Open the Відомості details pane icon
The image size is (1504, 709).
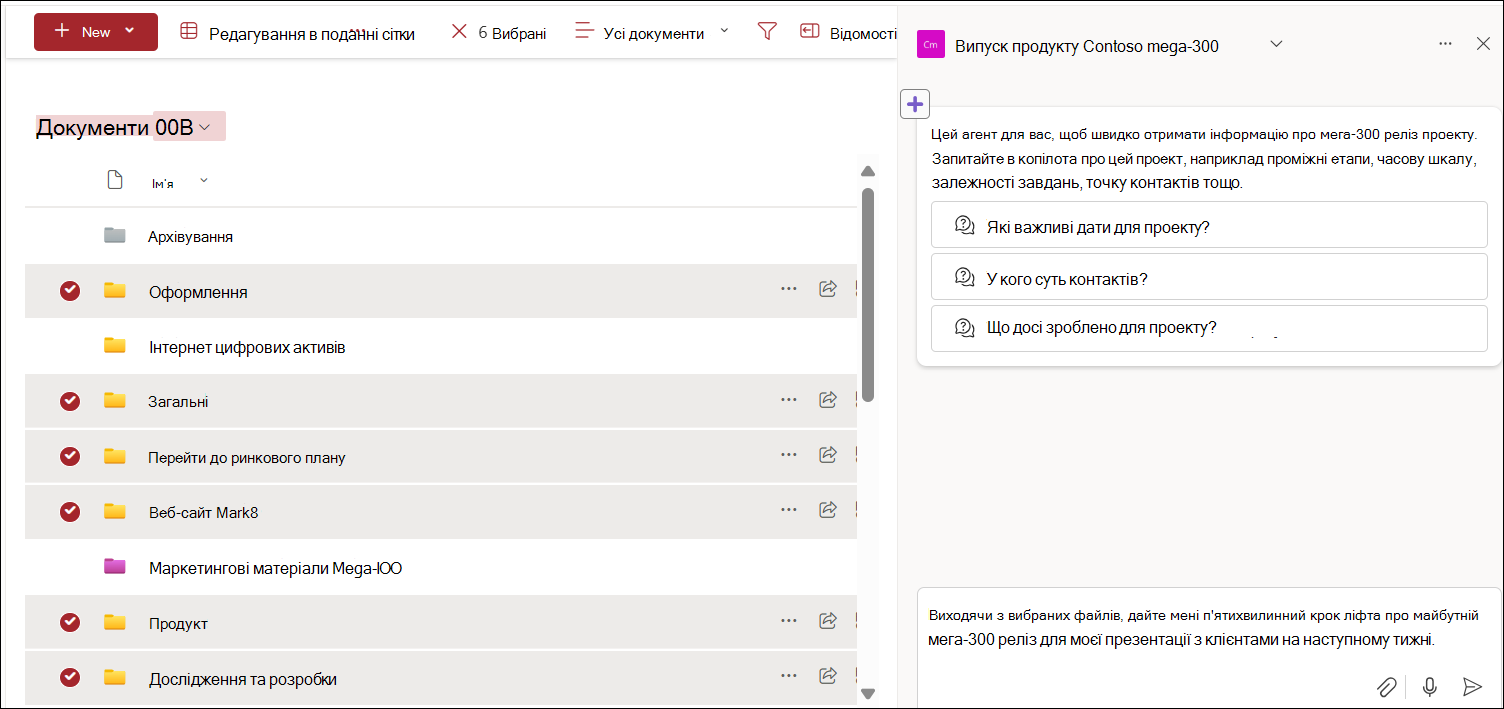[x=809, y=32]
